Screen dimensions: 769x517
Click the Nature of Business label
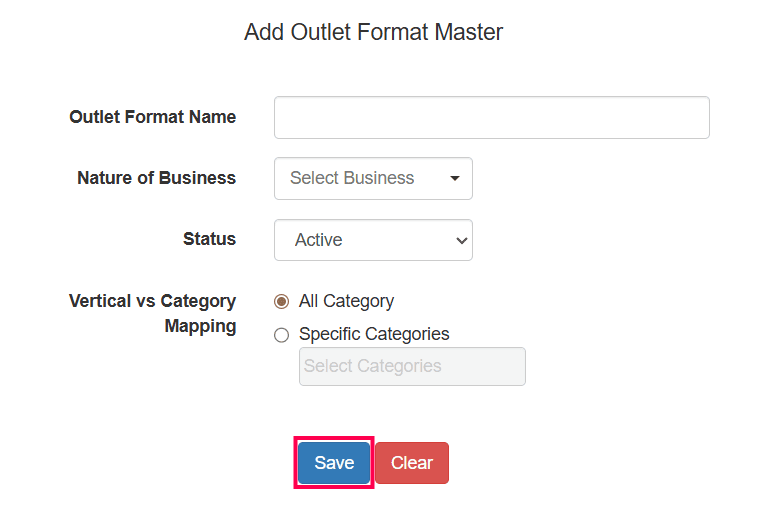[156, 178]
